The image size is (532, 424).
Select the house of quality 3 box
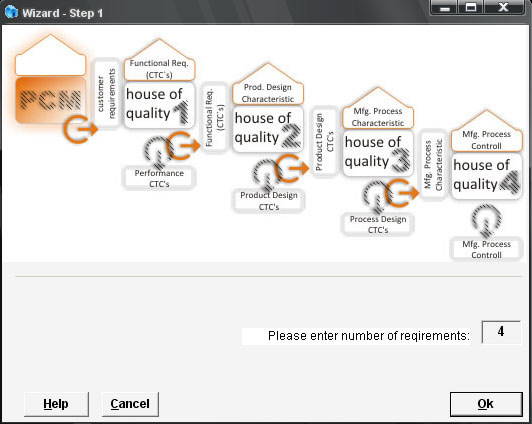(x=378, y=153)
